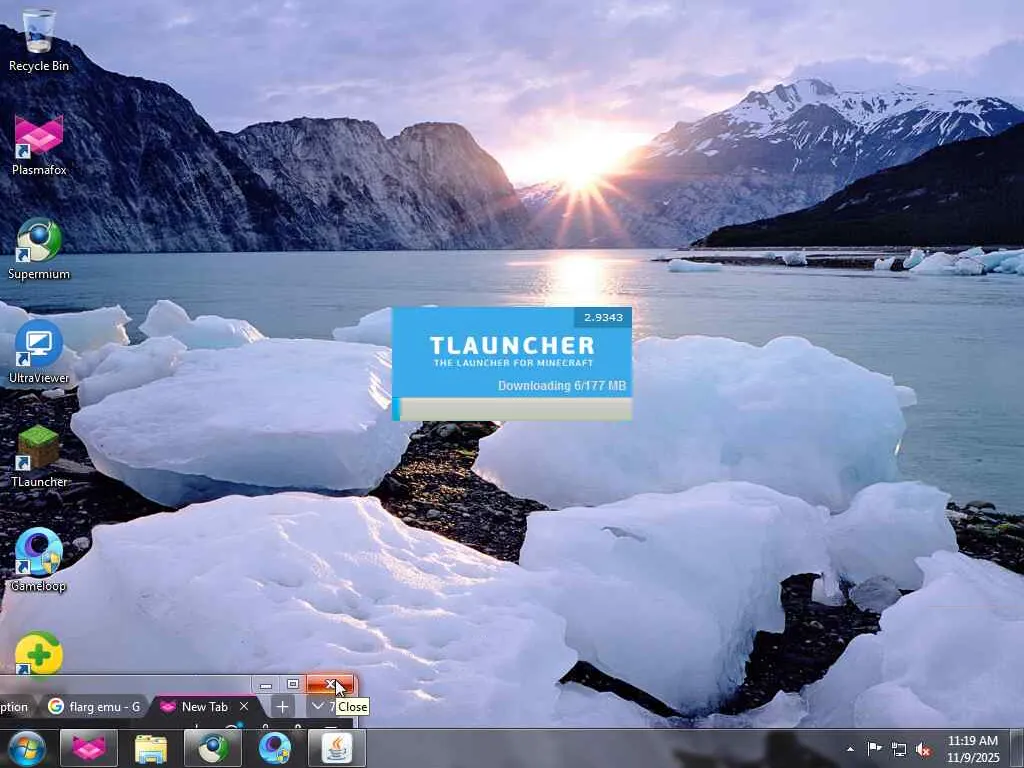Switch to the New Tab browser tab
Image resolution: width=1024 pixels, height=768 pixels.
point(204,707)
